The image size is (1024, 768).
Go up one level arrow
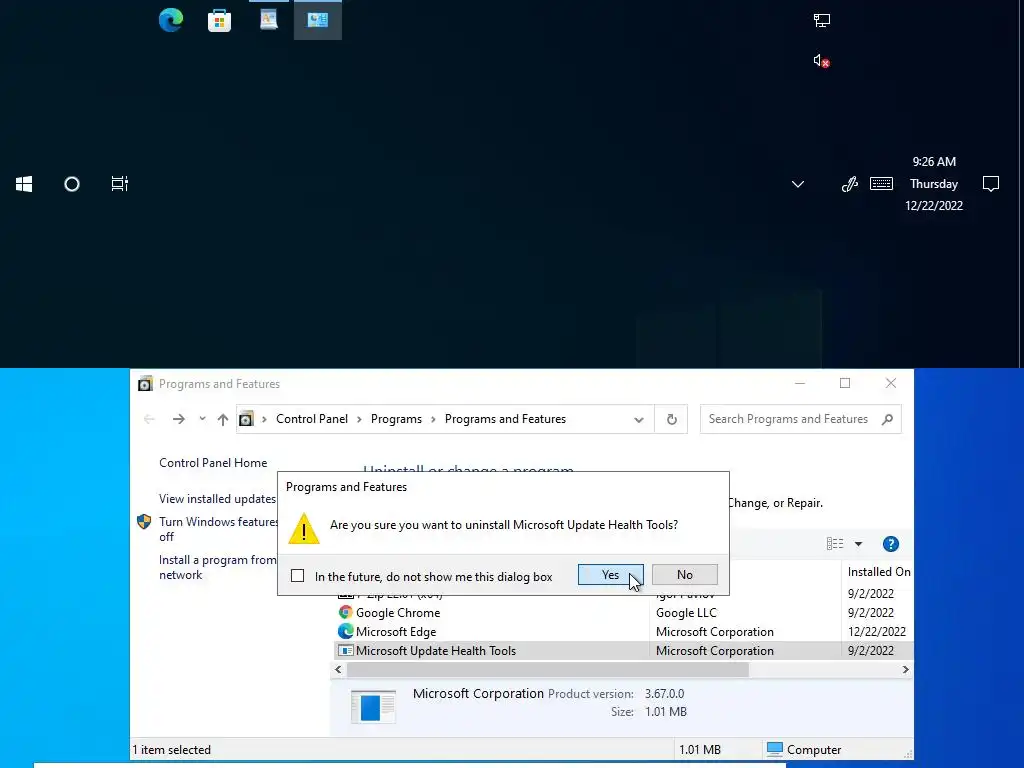223,419
